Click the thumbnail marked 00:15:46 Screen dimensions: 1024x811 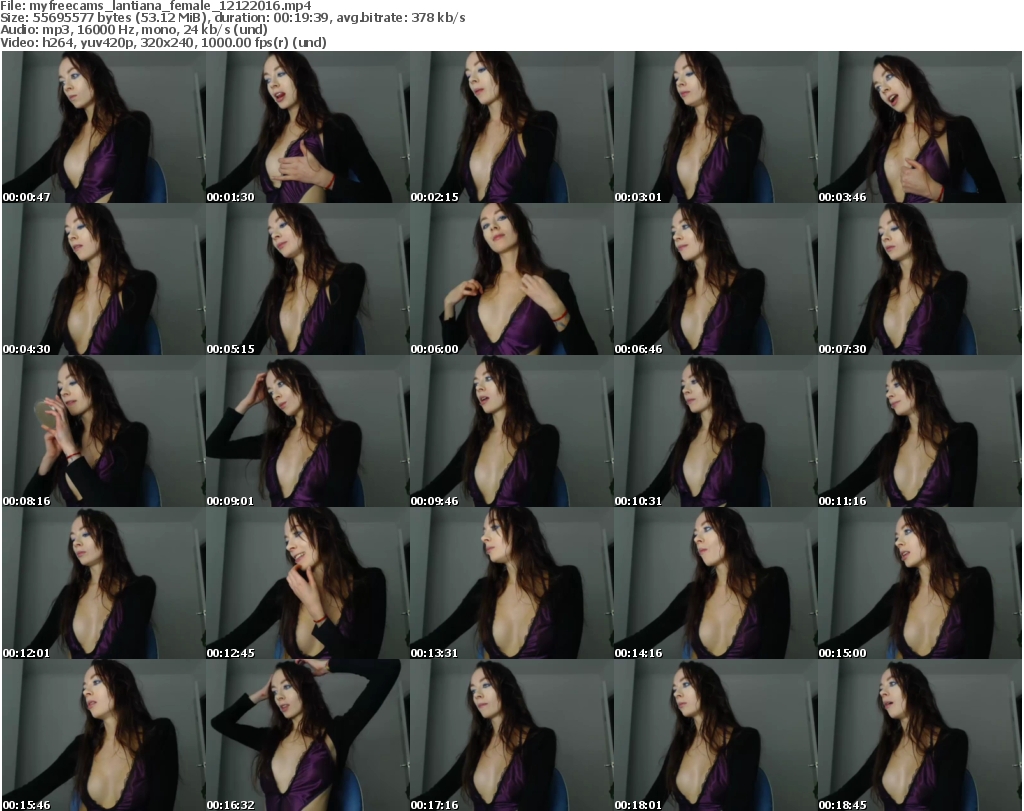click(104, 735)
